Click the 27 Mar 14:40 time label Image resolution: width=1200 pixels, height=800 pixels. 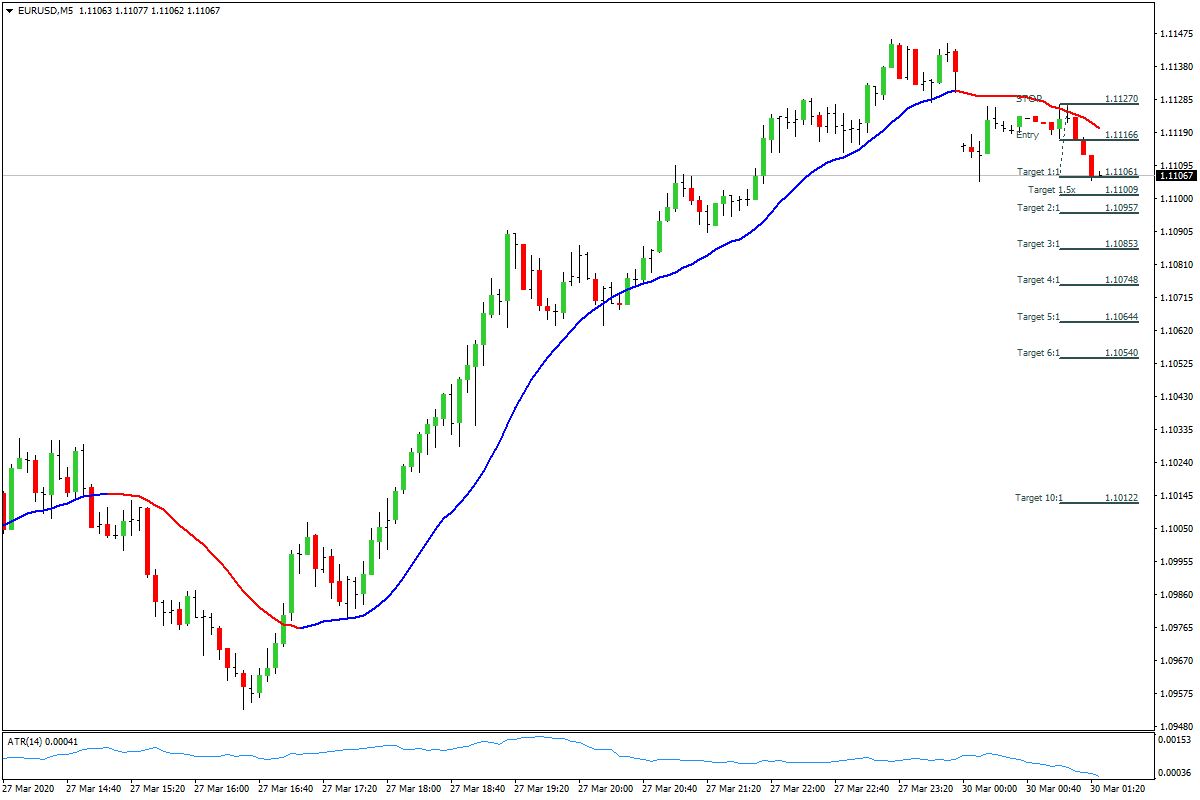point(94,789)
